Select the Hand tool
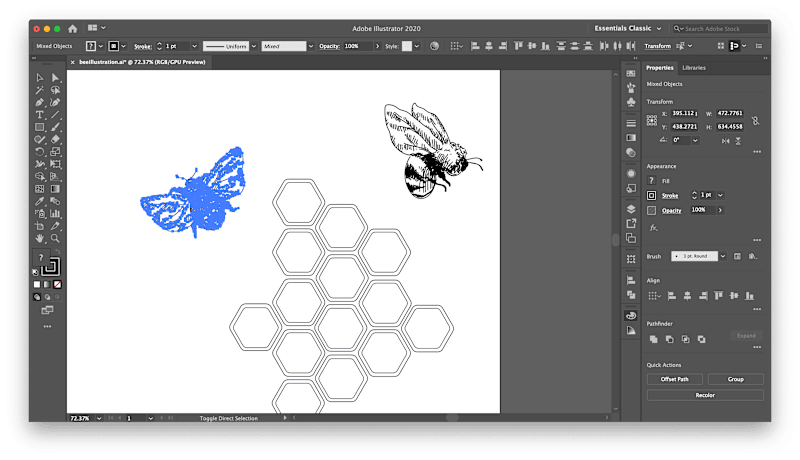This screenshot has height=460, width=800. 40,238
